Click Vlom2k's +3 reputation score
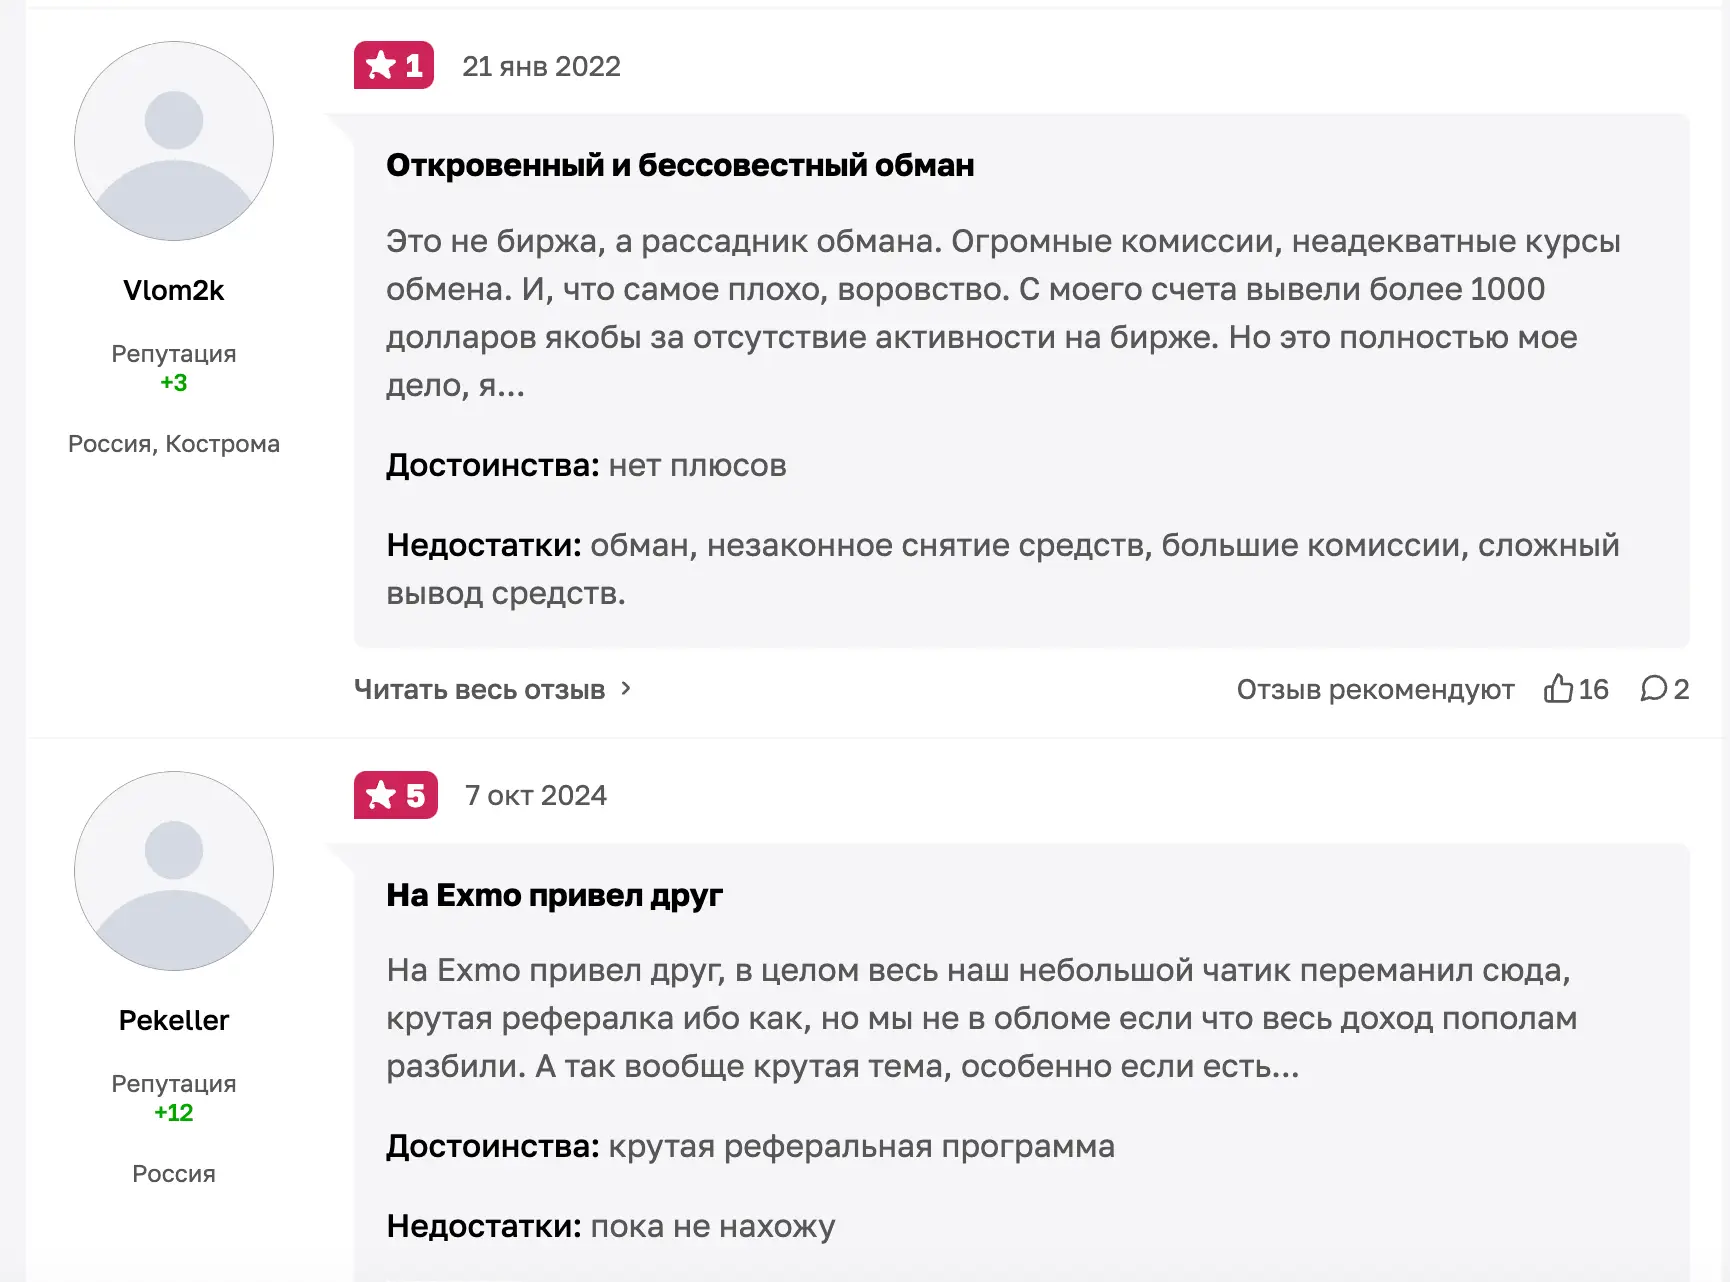 pyautogui.click(x=174, y=383)
